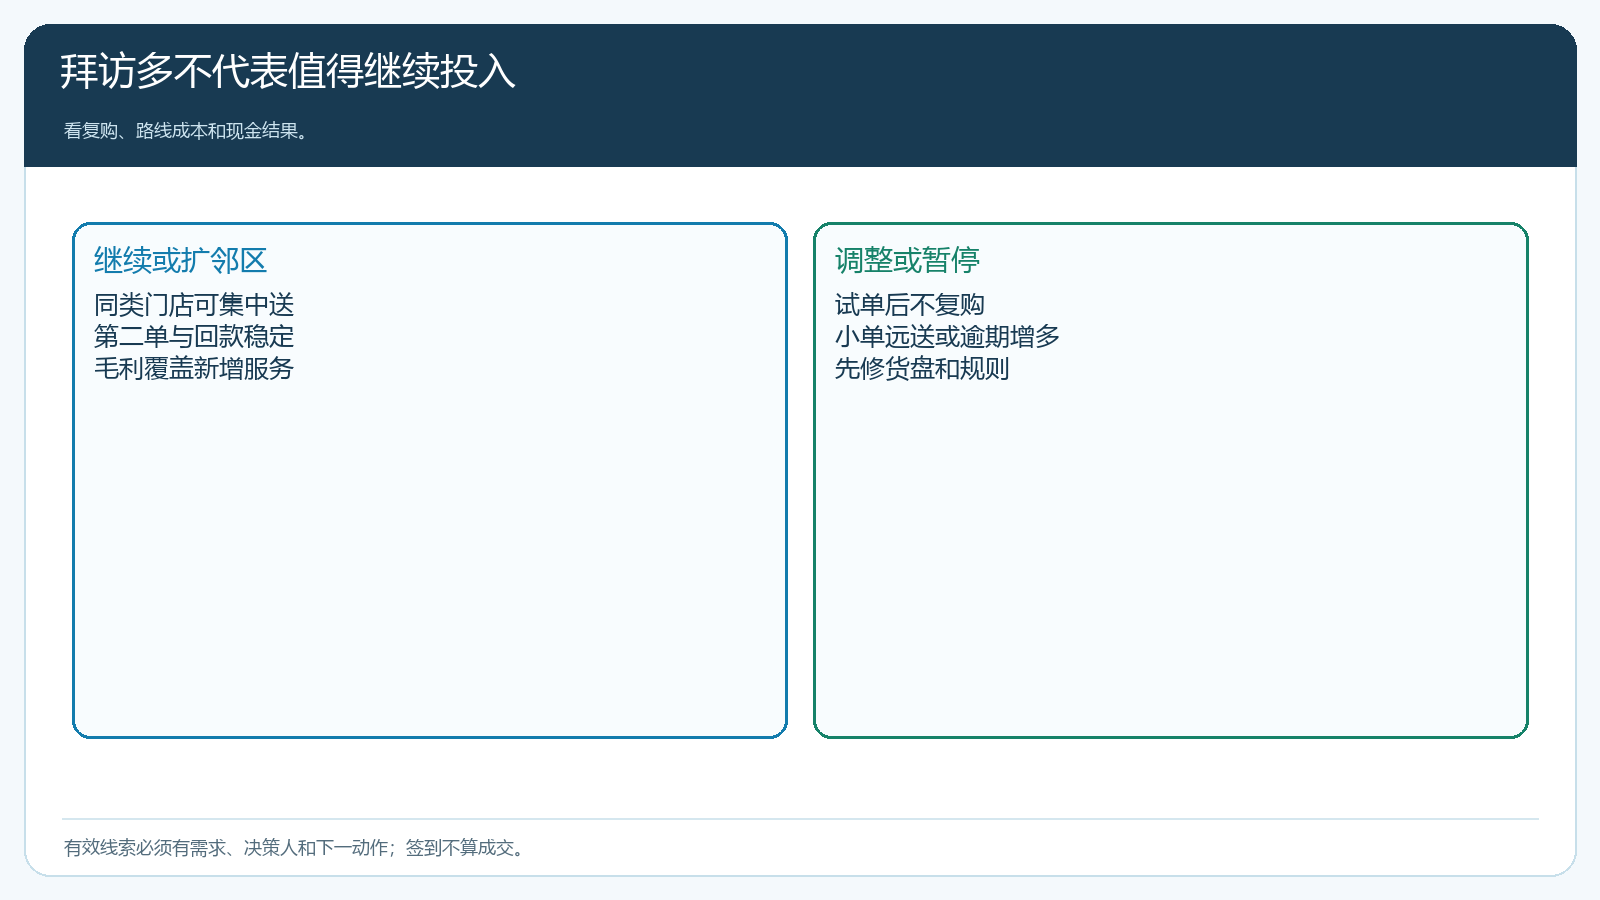The width and height of the screenshot is (1600, 900).
Task: Click the line 第二单与回款稳定
Action: (194, 337)
